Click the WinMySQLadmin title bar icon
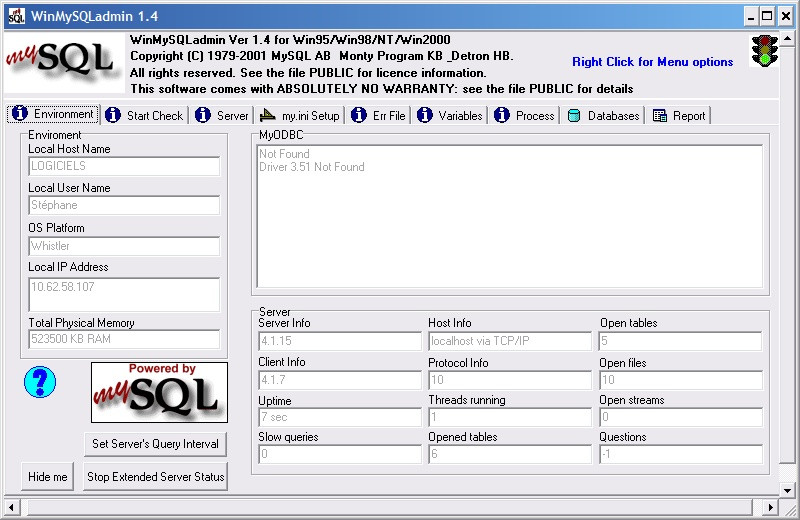The image size is (800, 520). tap(16, 16)
